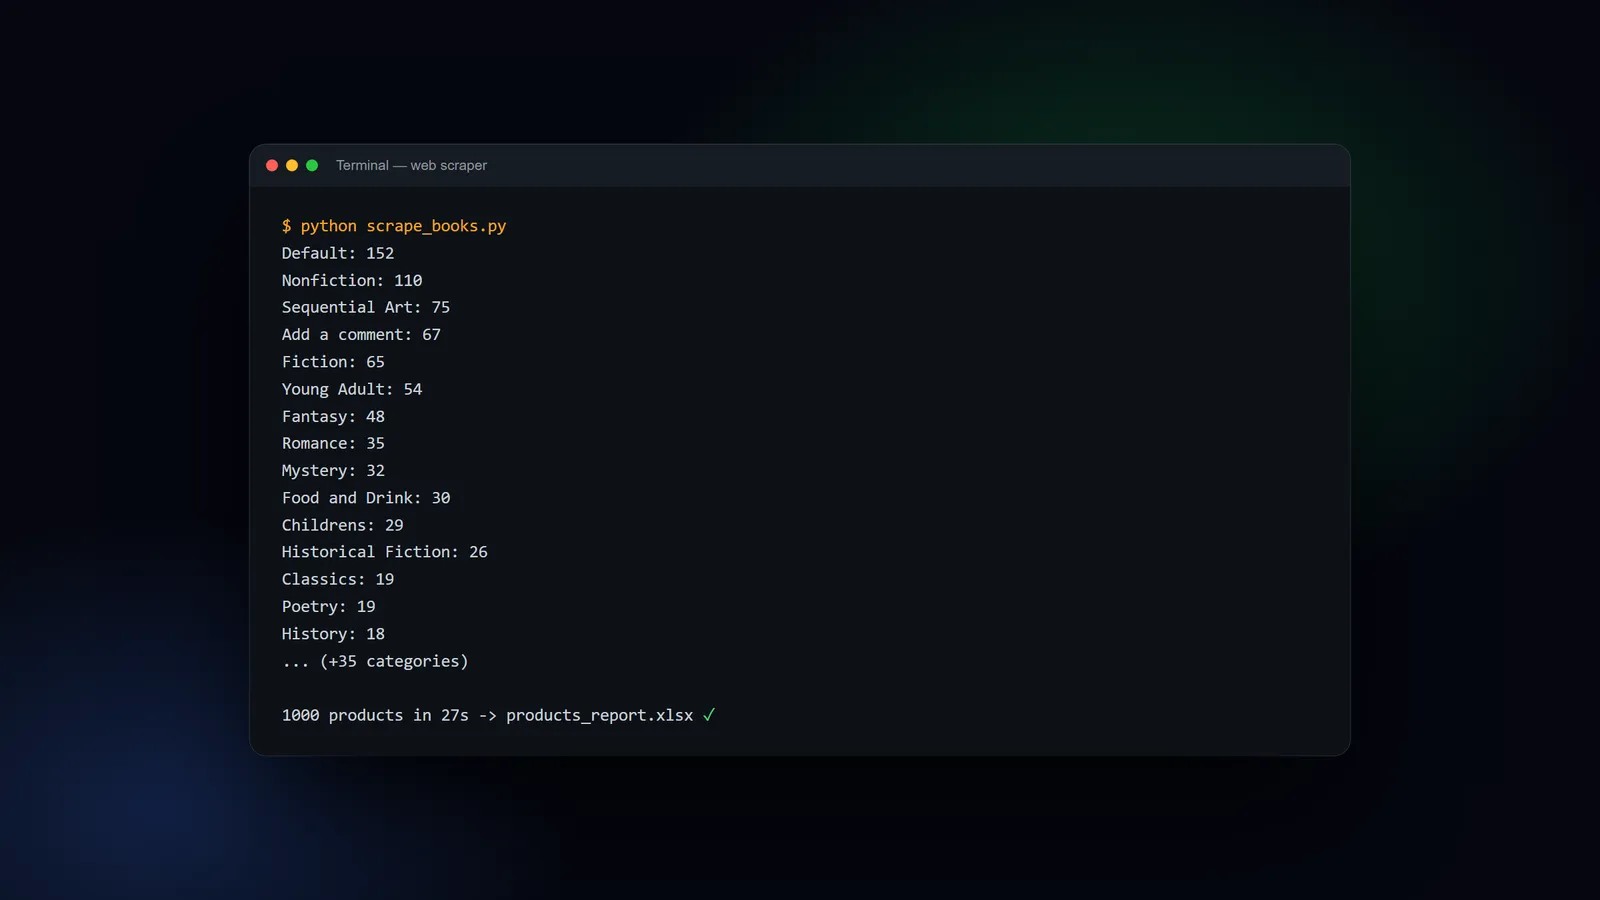Select the 'Mystery: 32' output line
The image size is (1600, 900).
[333, 470]
